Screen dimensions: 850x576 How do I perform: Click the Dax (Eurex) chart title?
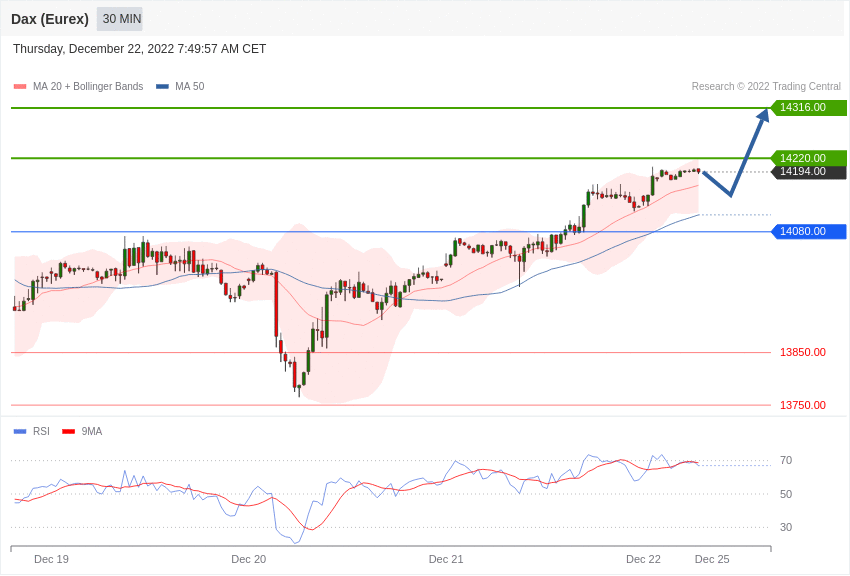(50, 19)
